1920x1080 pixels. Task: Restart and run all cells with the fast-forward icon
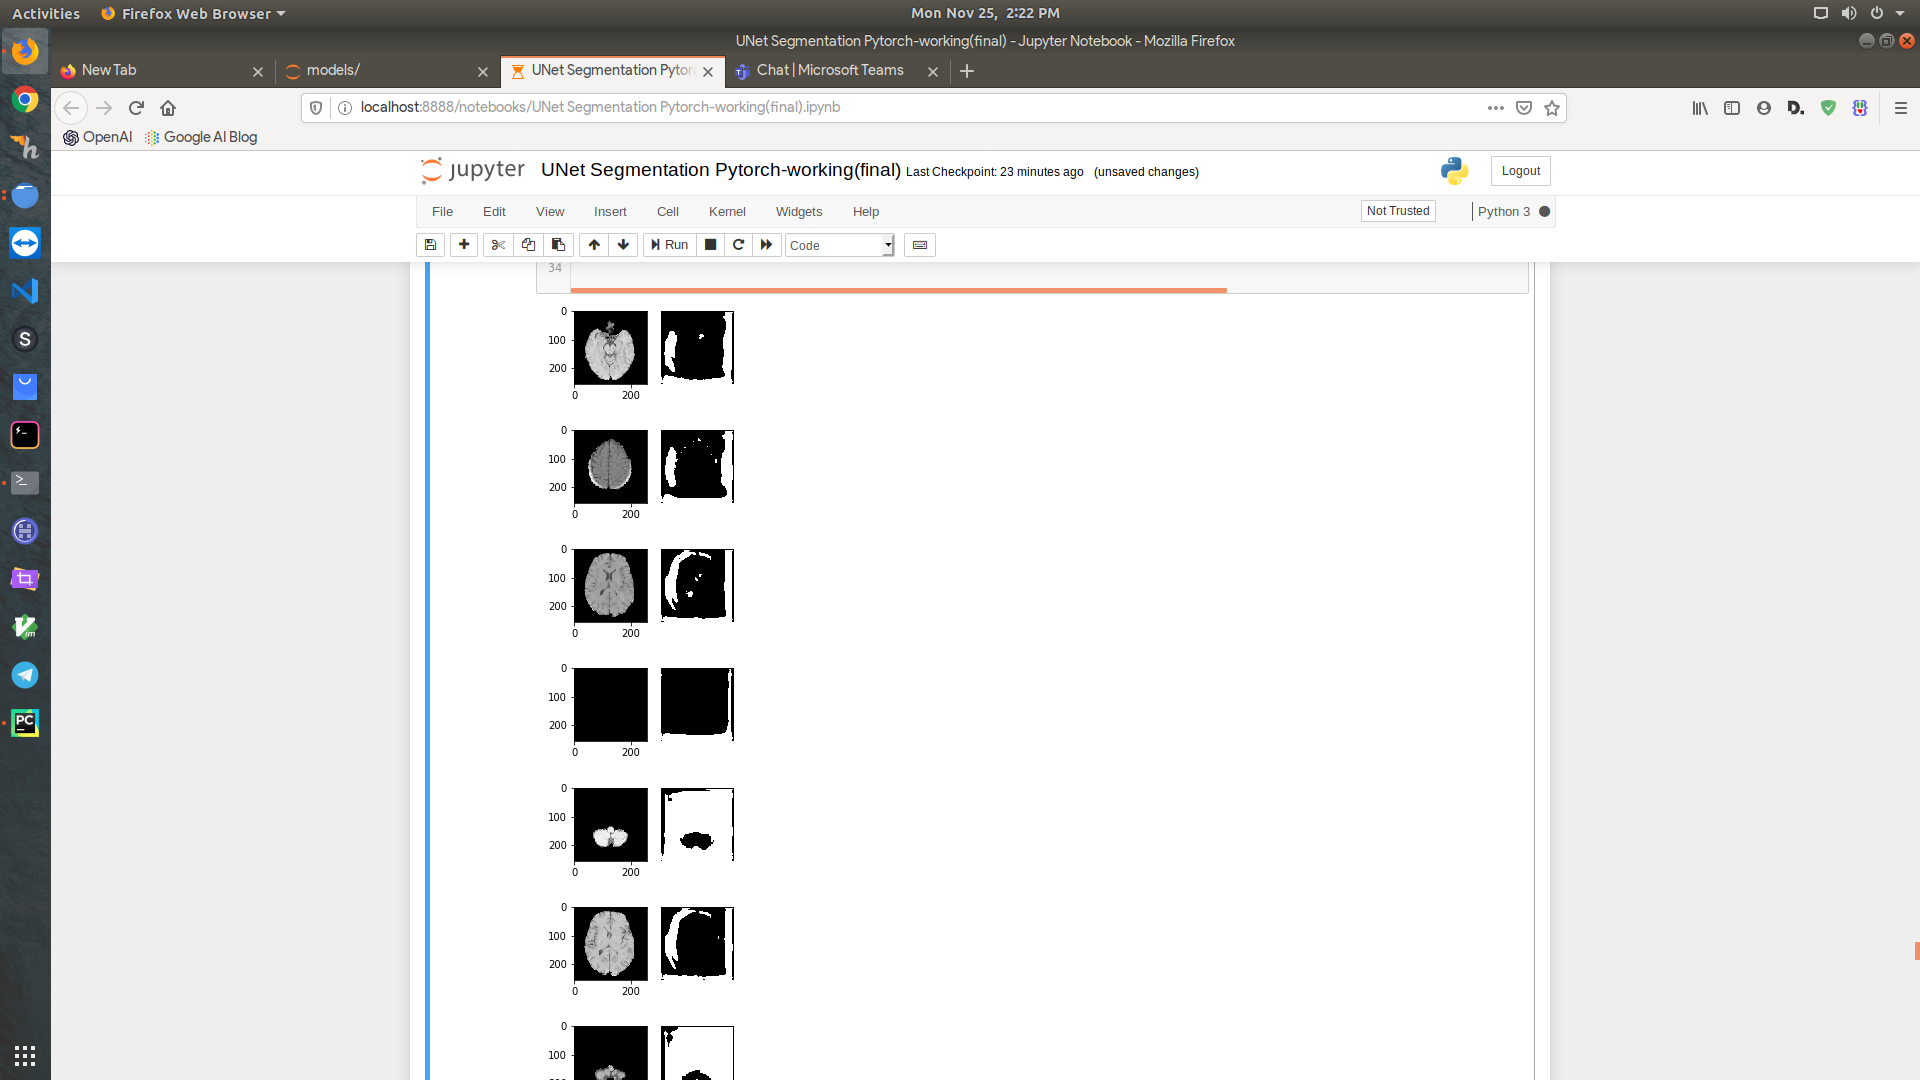pyautogui.click(x=766, y=245)
